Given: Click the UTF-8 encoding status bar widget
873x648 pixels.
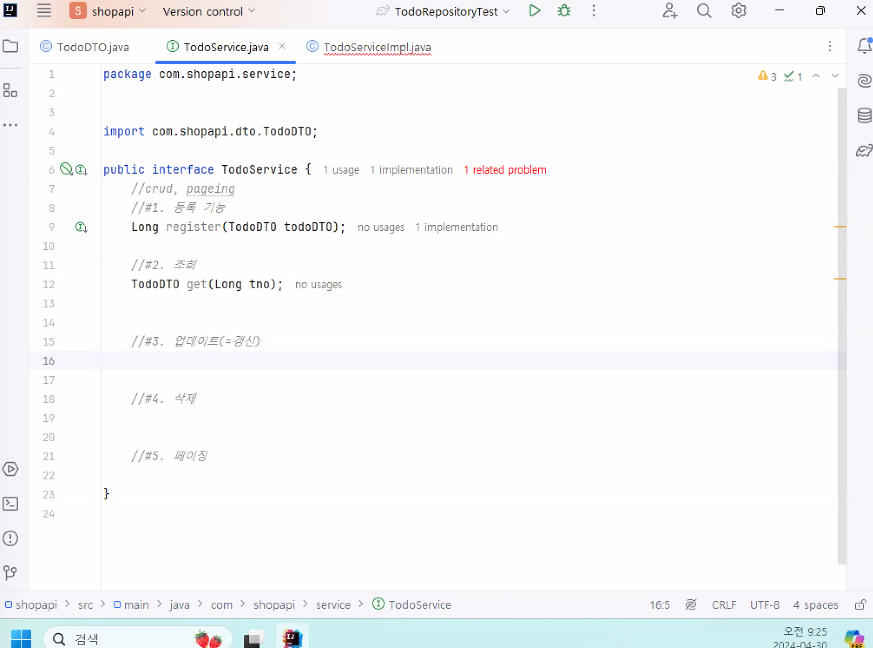Looking at the screenshot, I should [x=764, y=604].
